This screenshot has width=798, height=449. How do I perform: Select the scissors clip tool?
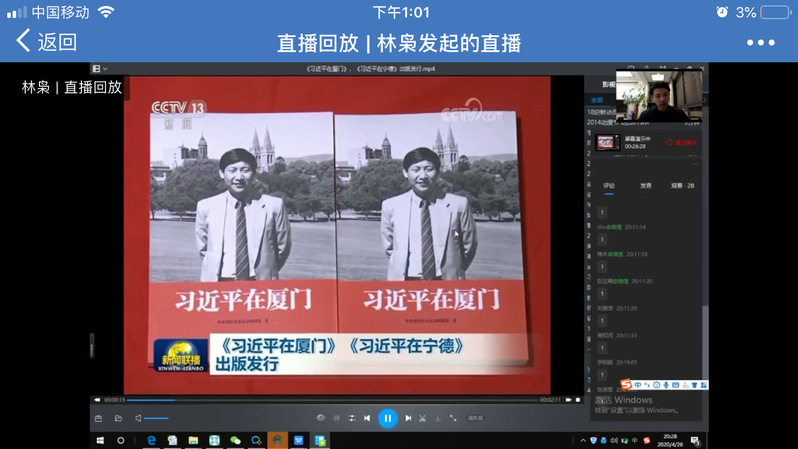pos(422,418)
